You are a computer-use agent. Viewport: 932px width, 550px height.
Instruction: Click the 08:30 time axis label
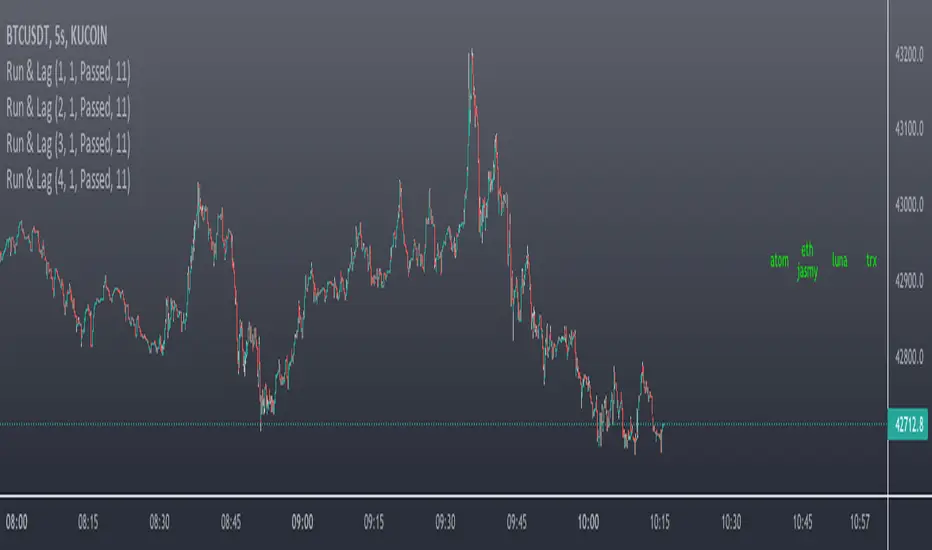point(159,522)
